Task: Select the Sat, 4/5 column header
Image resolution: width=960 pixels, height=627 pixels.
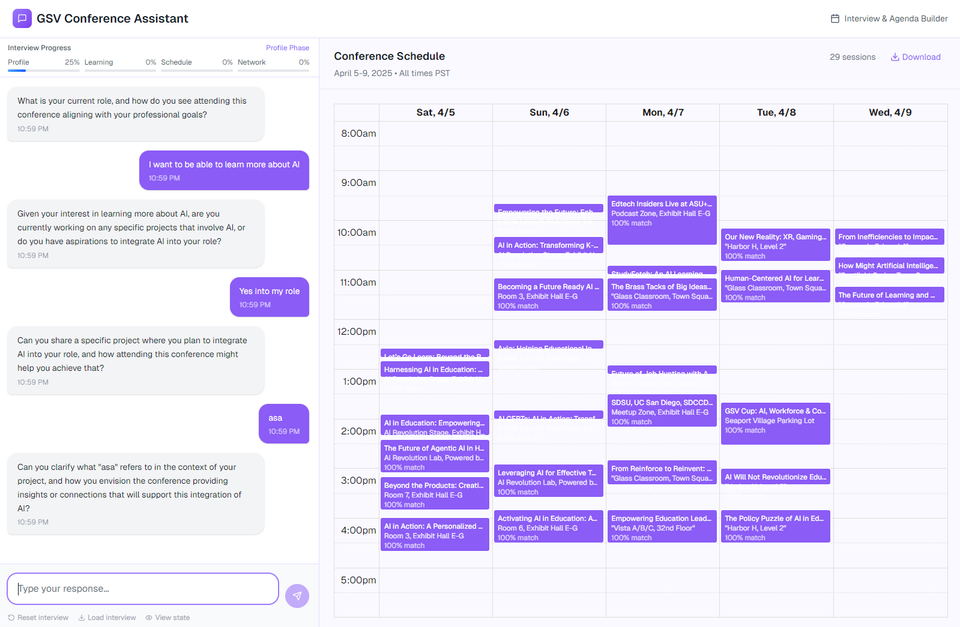Action: pyautogui.click(x=435, y=113)
